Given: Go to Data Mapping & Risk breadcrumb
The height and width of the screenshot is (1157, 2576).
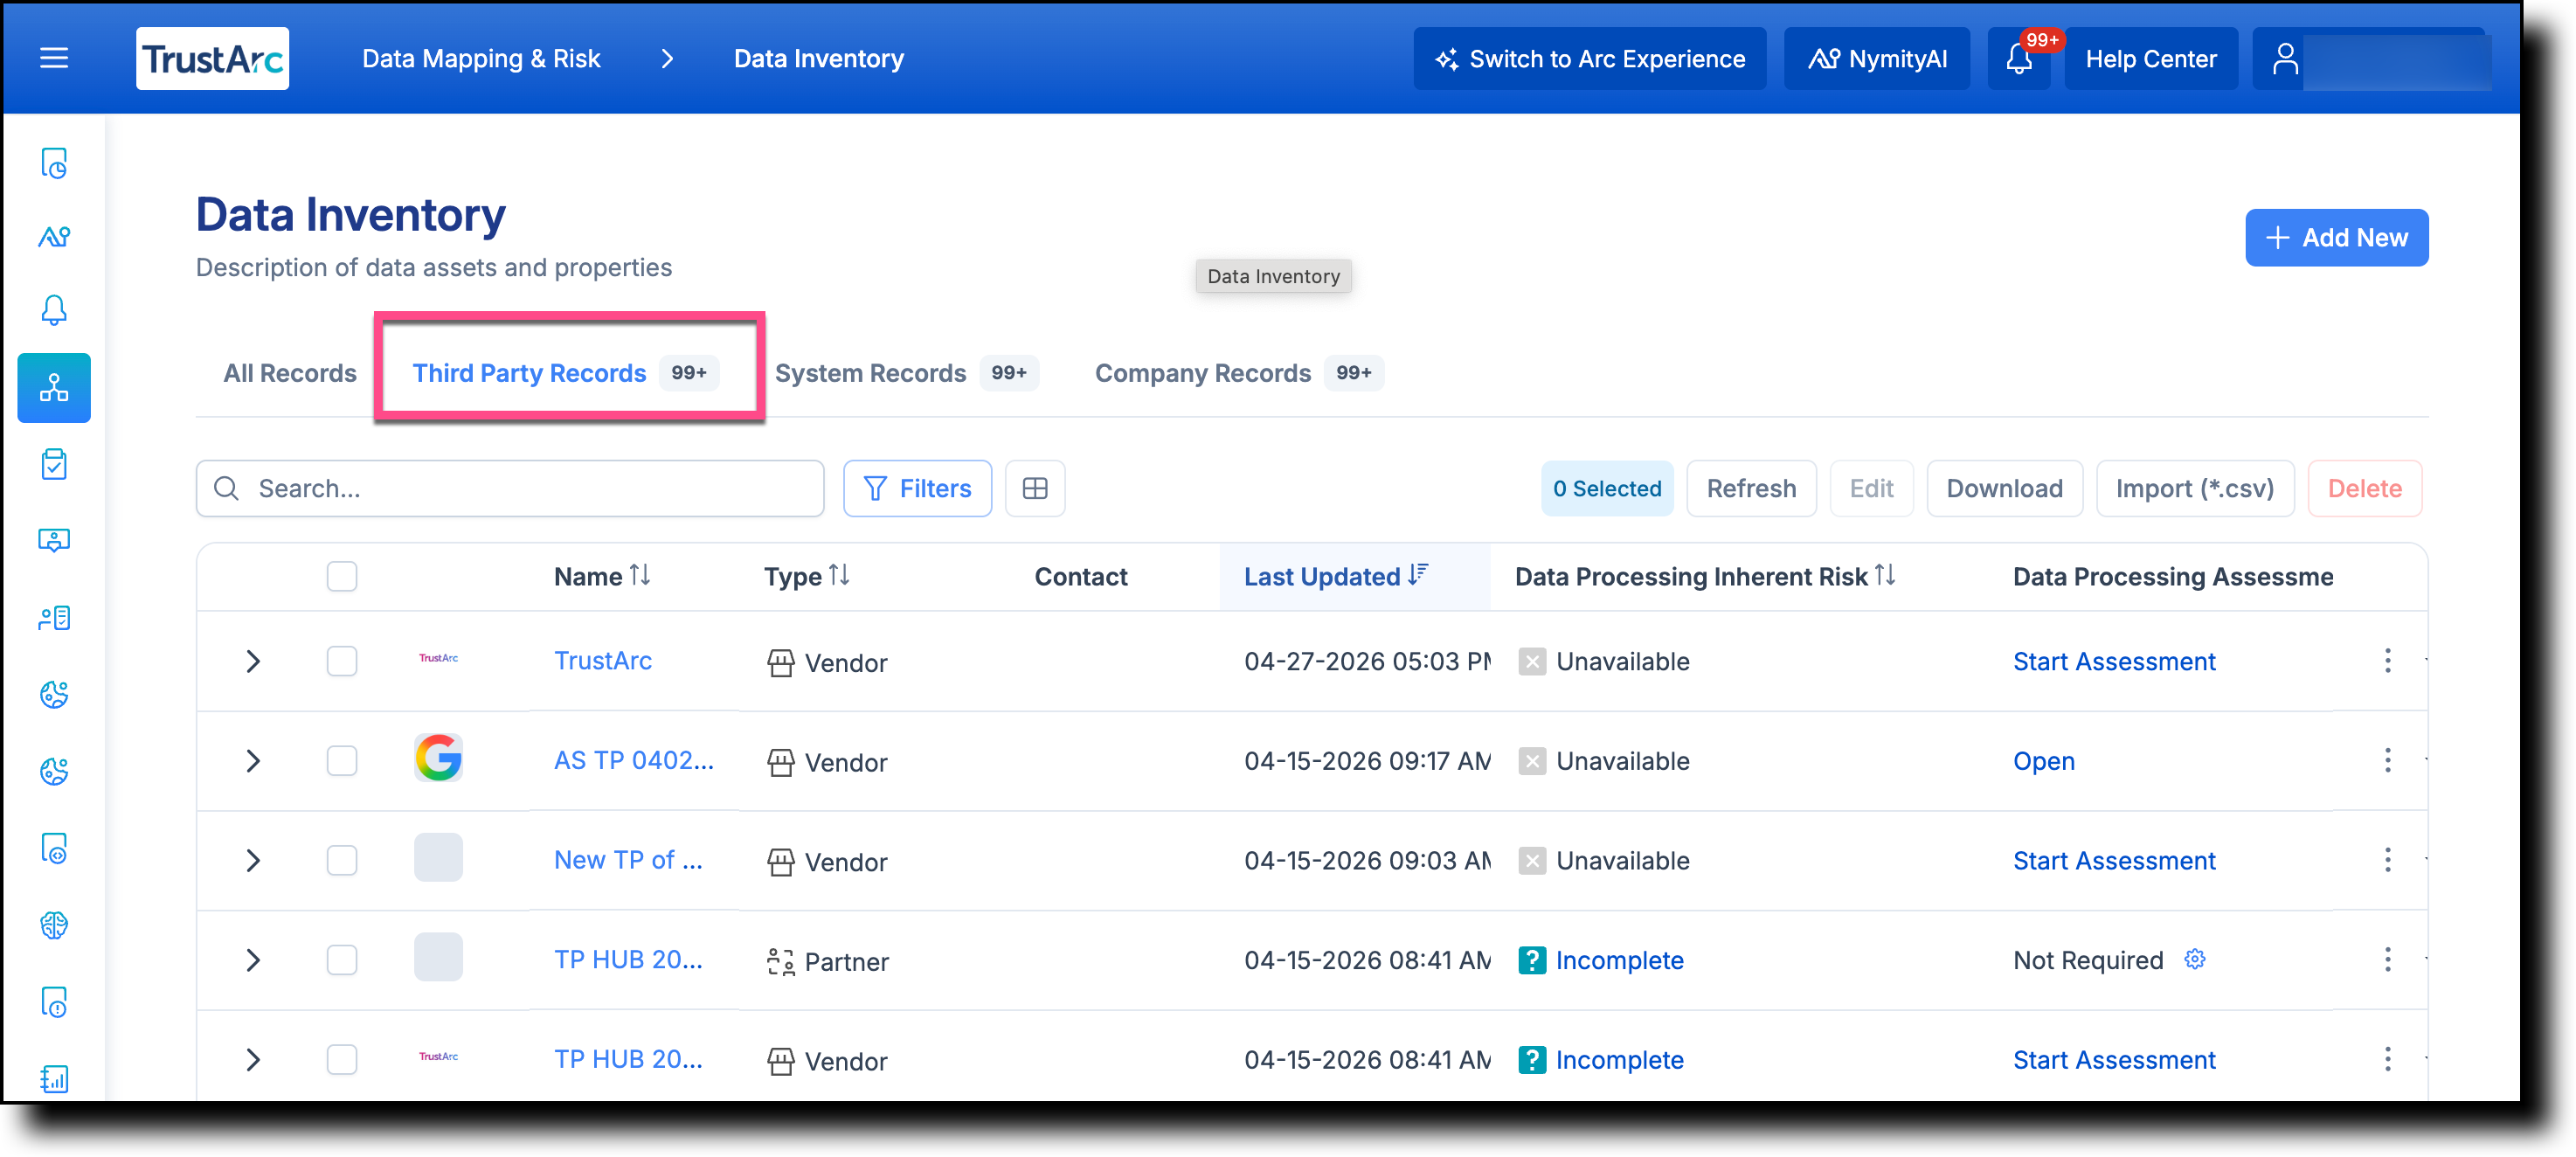Looking at the screenshot, I should coord(481,58).
